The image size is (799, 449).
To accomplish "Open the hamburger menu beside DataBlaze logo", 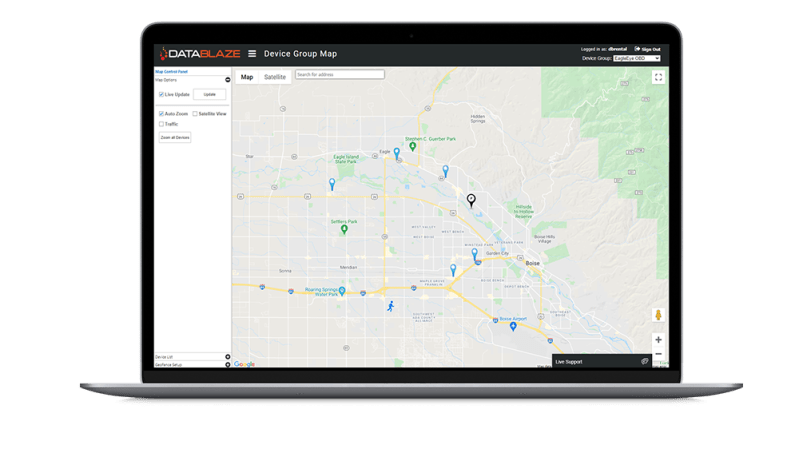I will point(252,54).
